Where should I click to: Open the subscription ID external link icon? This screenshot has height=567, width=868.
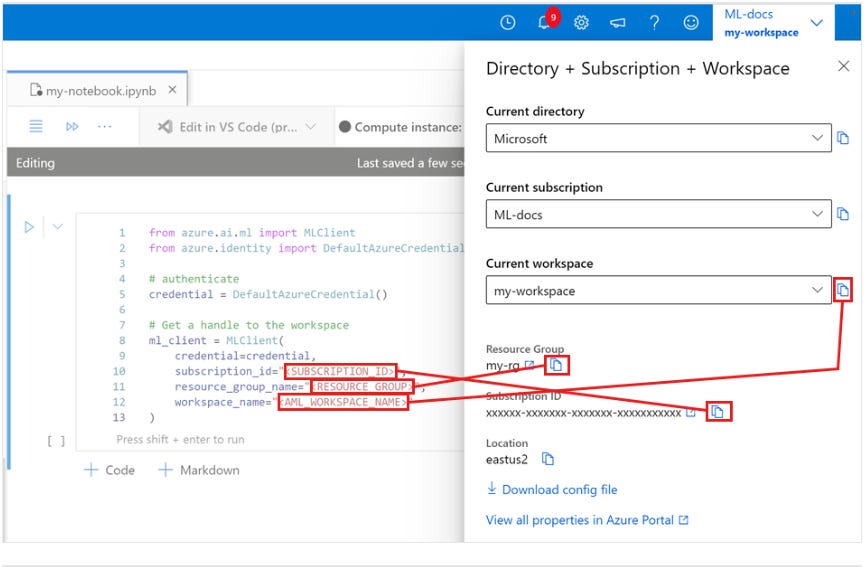[x=691, y=413]
